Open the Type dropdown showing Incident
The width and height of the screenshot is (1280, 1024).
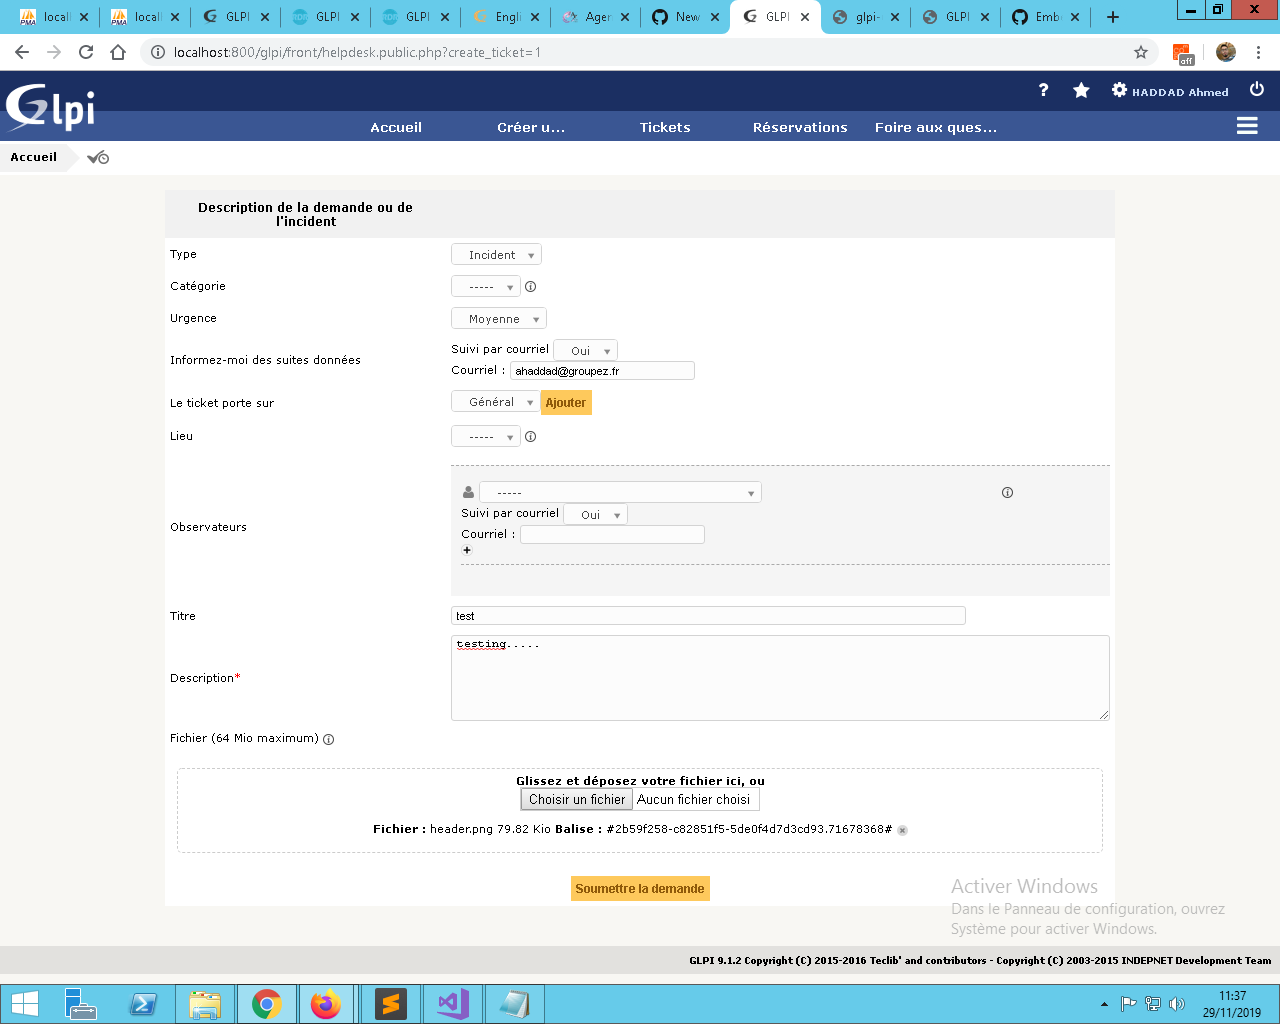[x=496, y=255]
